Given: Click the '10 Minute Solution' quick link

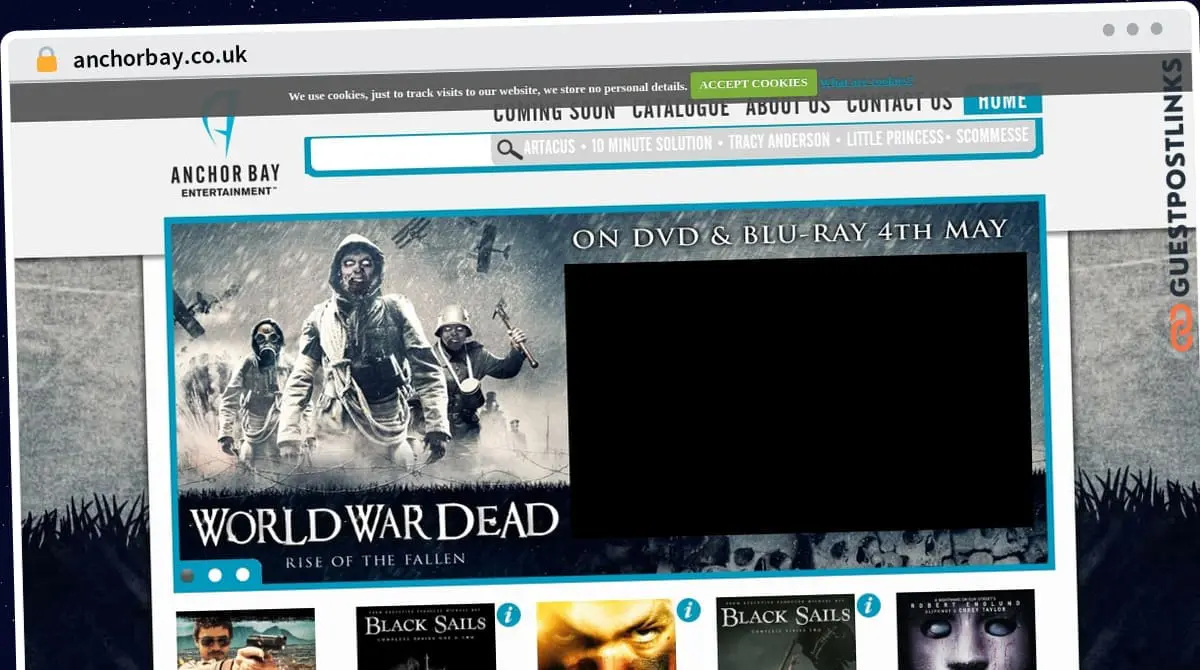Looking at the screenshot, I should [x=652, y=145].
